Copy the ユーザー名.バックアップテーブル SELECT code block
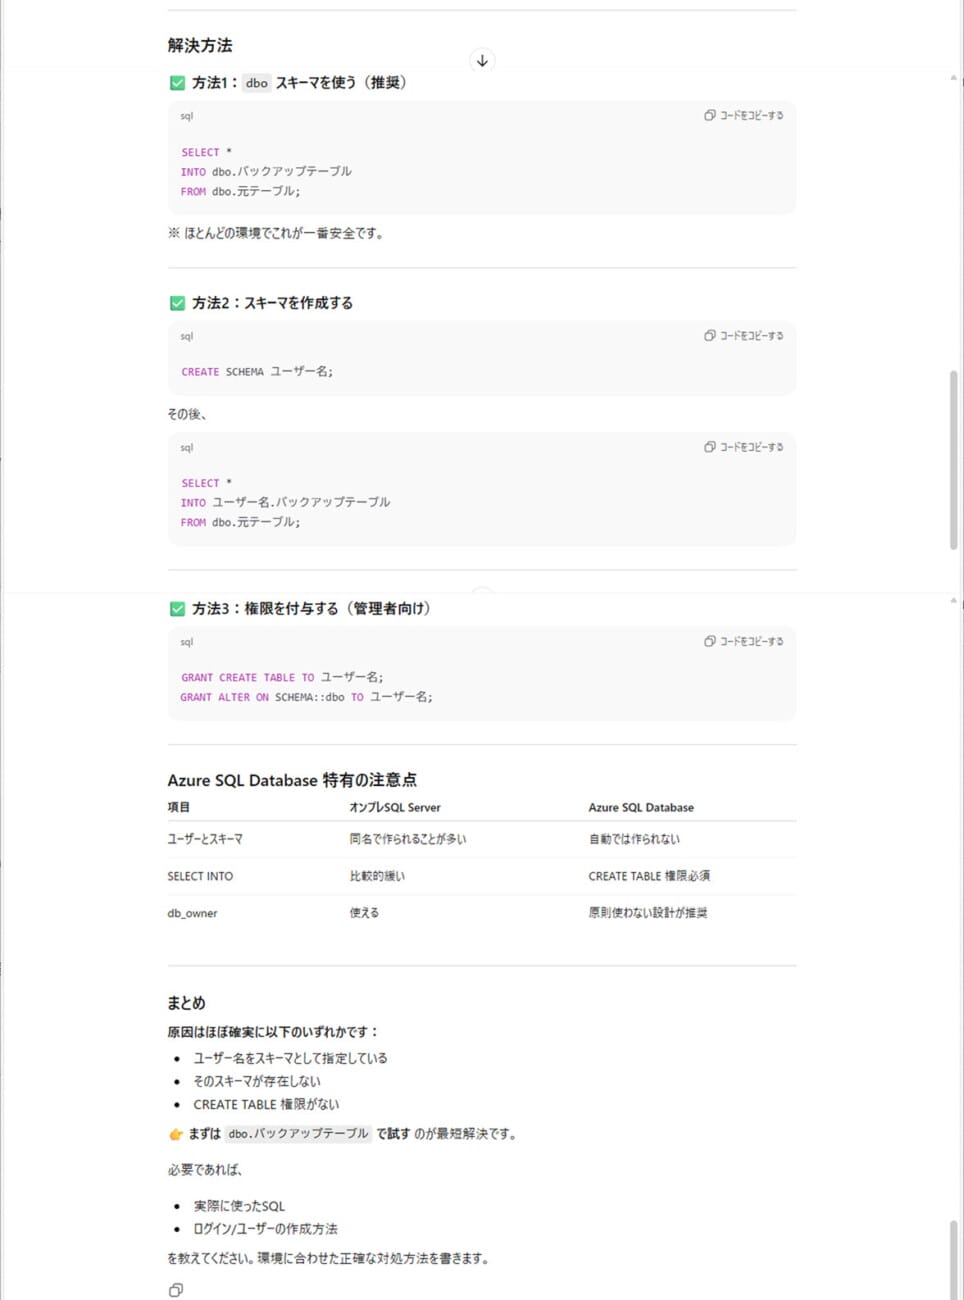Image resolution: width=964 pixels, height=1300 pixels. [x=743, y=447]
